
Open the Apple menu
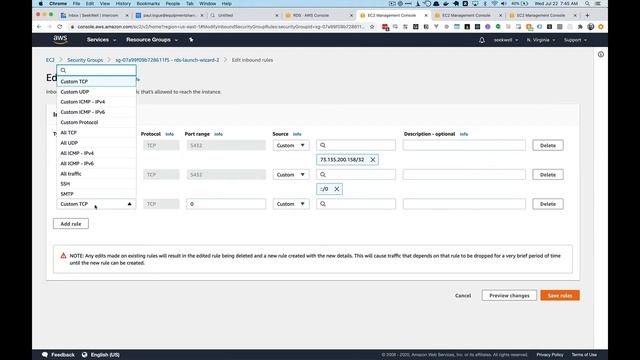pos(40,4)
